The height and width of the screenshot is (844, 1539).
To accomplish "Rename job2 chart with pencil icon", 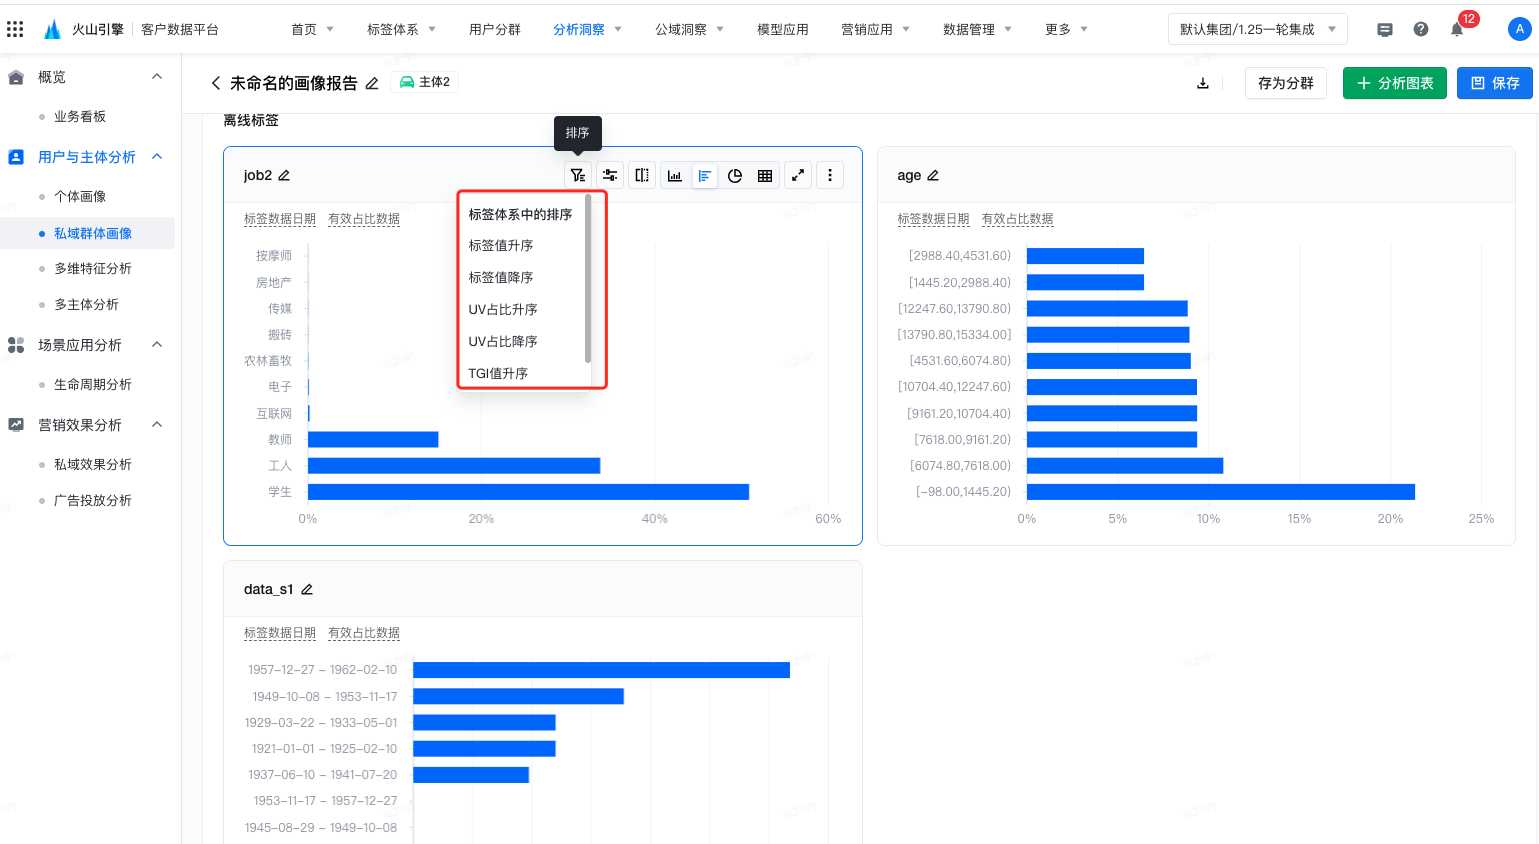I will 284,175.
